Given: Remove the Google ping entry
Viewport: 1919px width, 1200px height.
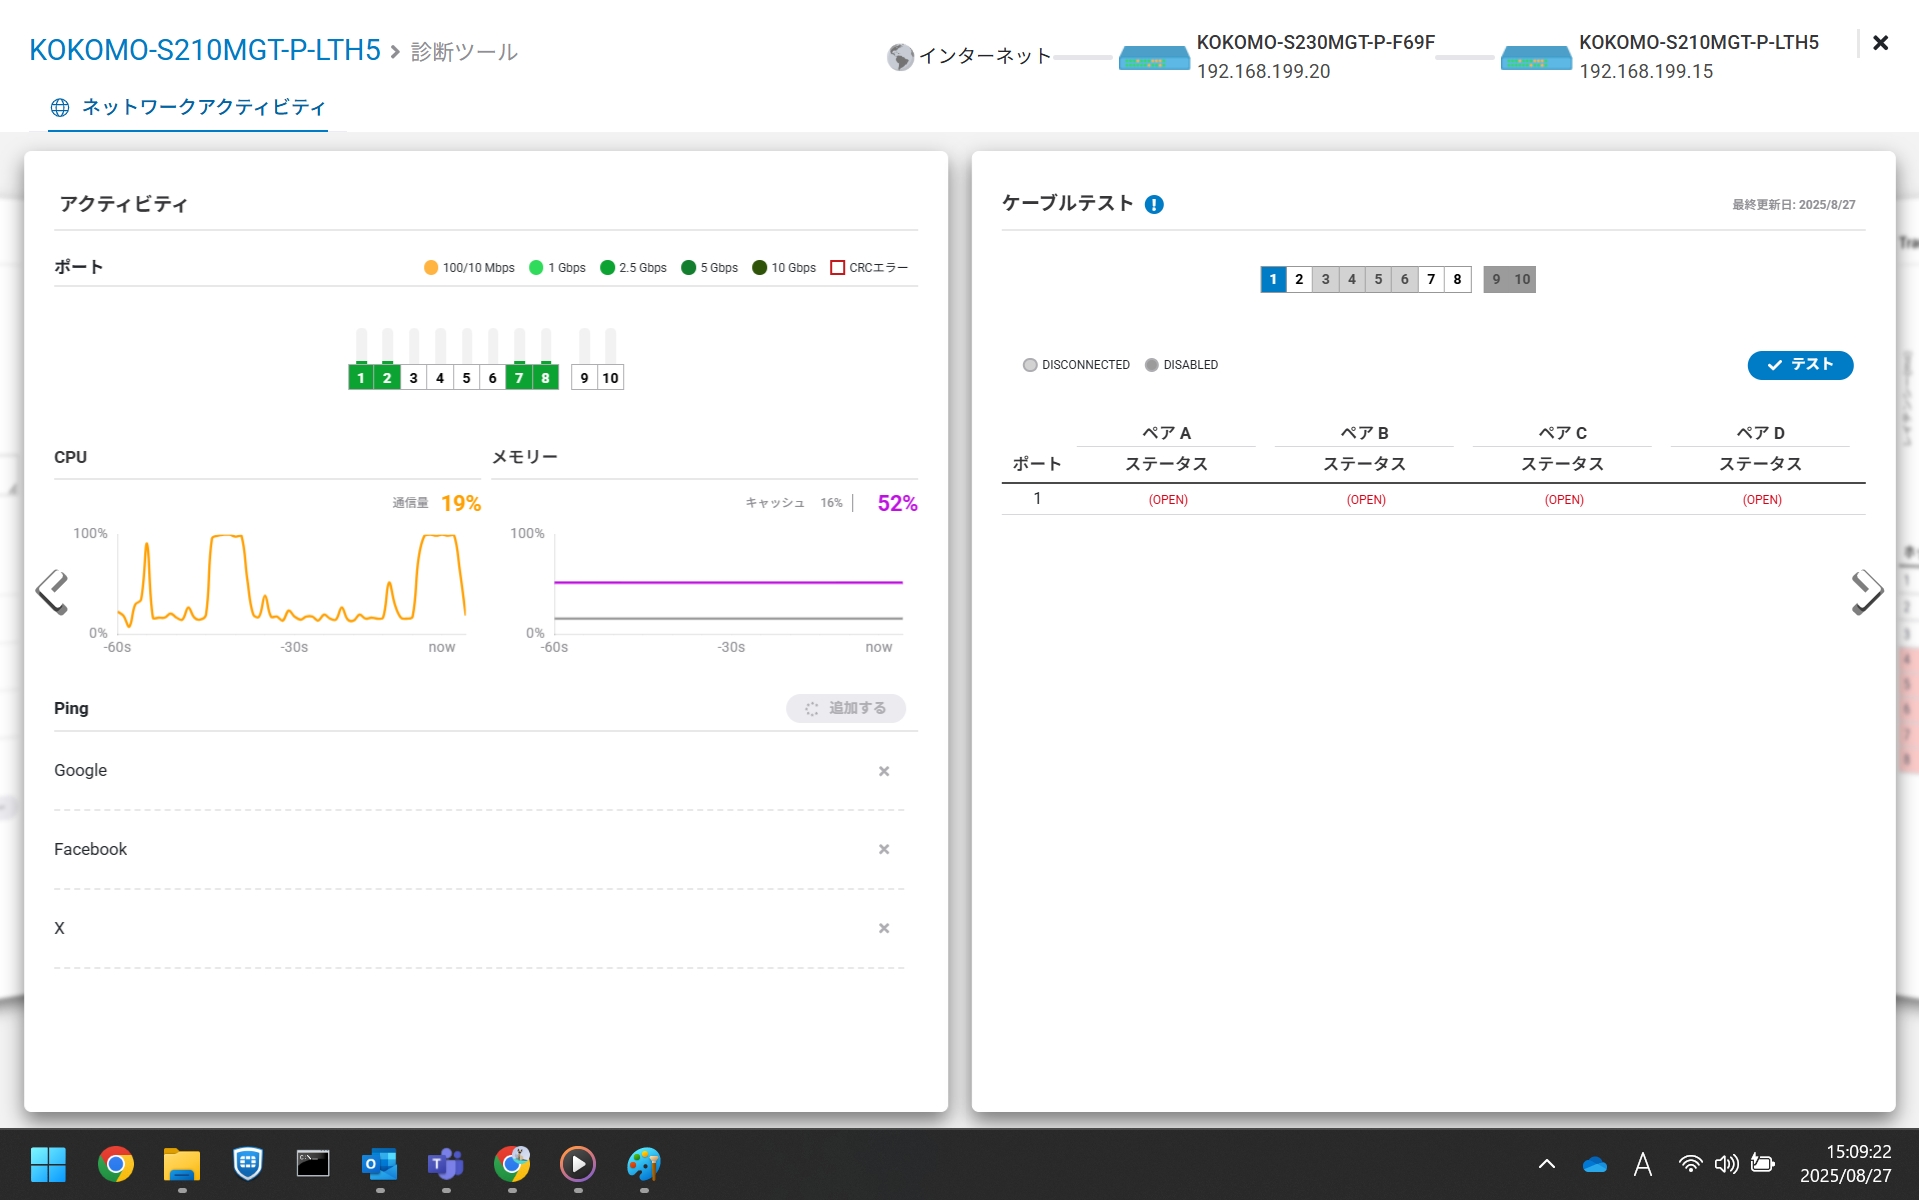Looking at the screenshot, I should pyautogui.click(x=883, y=771).
